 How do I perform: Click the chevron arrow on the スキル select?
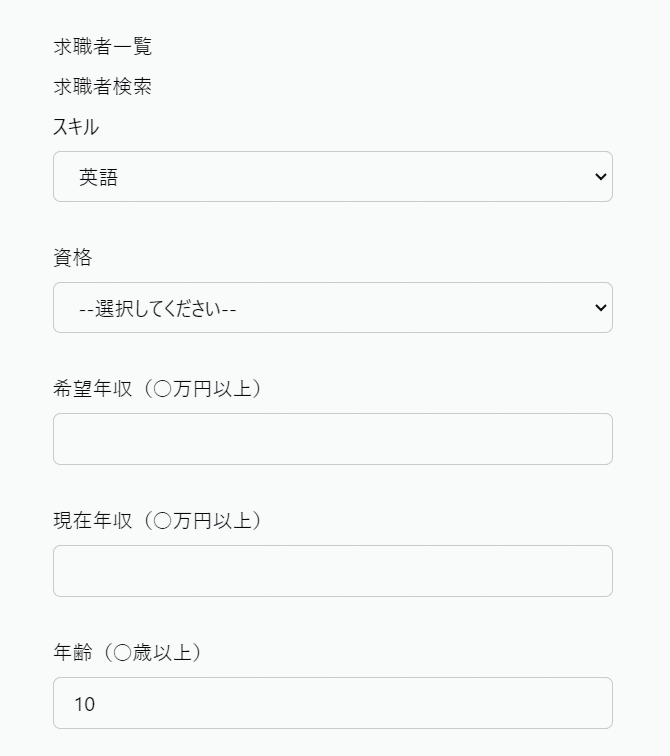[x=600, y=177]
